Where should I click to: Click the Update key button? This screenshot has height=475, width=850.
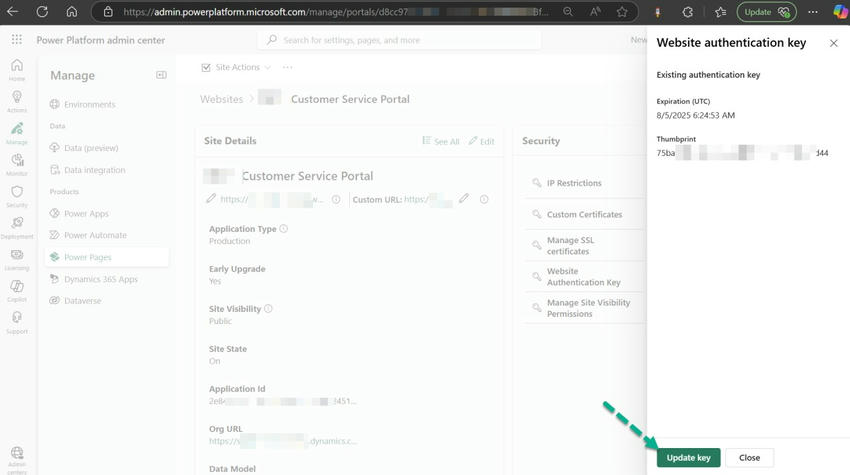click(x=688, y=457)
